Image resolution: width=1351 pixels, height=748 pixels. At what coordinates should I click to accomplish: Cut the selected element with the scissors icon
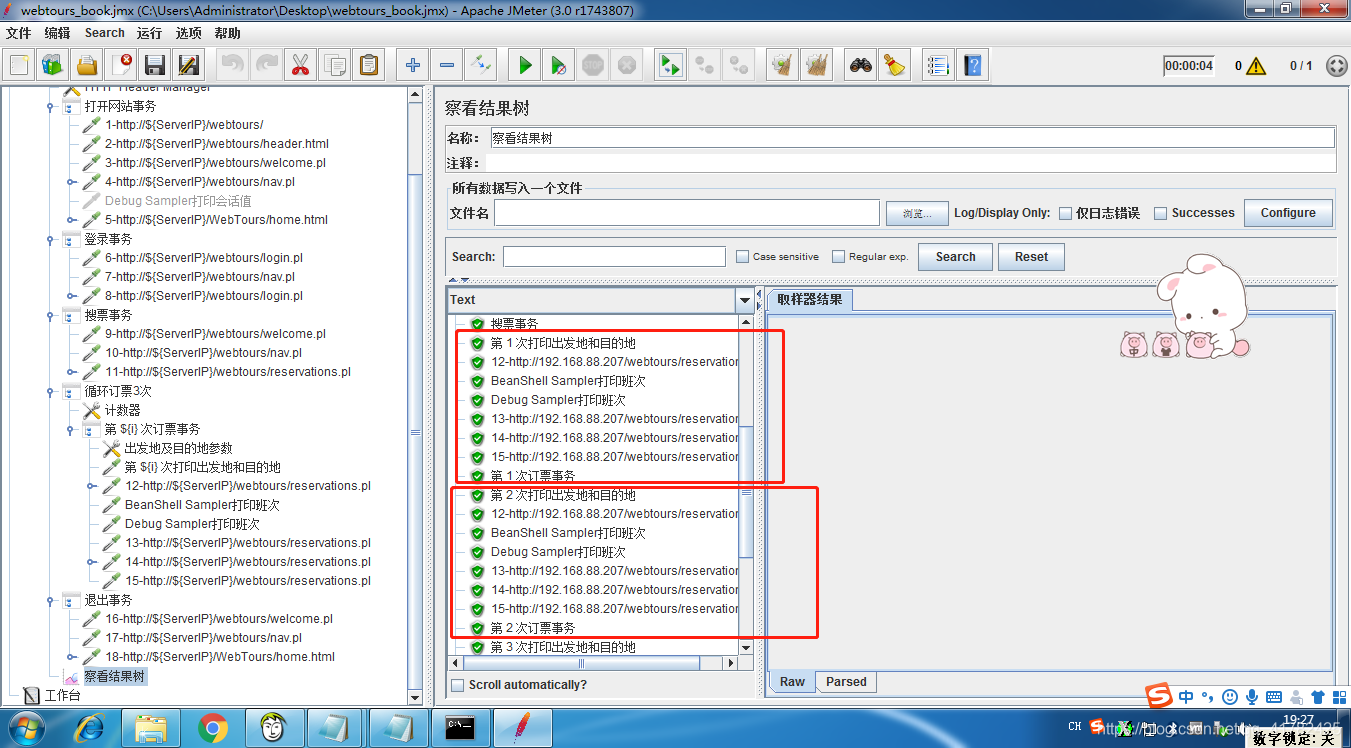(299, 66)
